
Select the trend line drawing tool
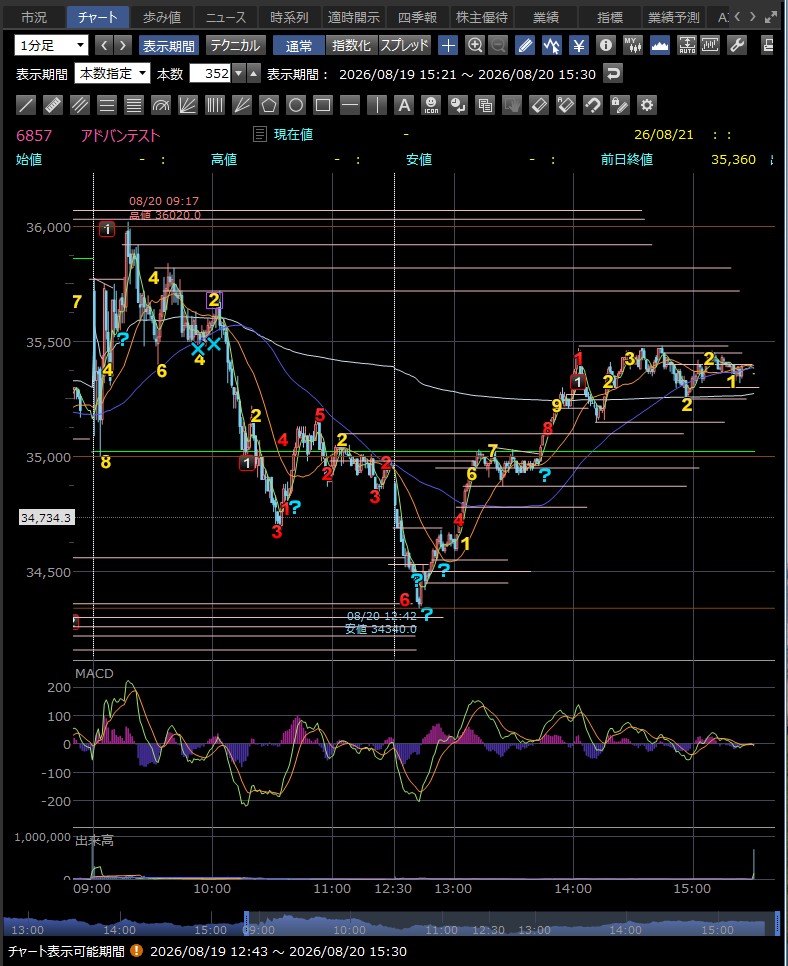tap(26, 105)
